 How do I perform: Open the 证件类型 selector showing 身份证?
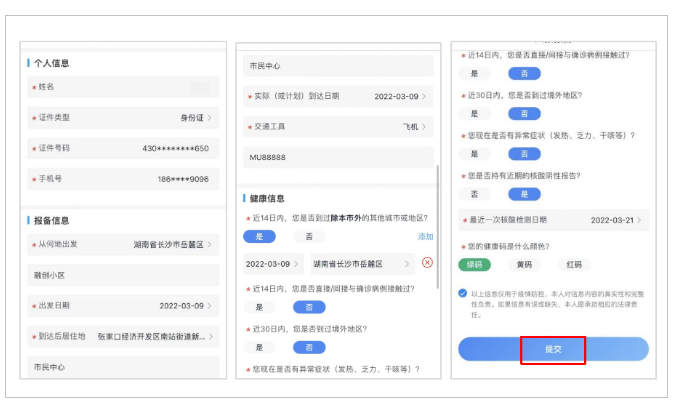pos(125,118)
